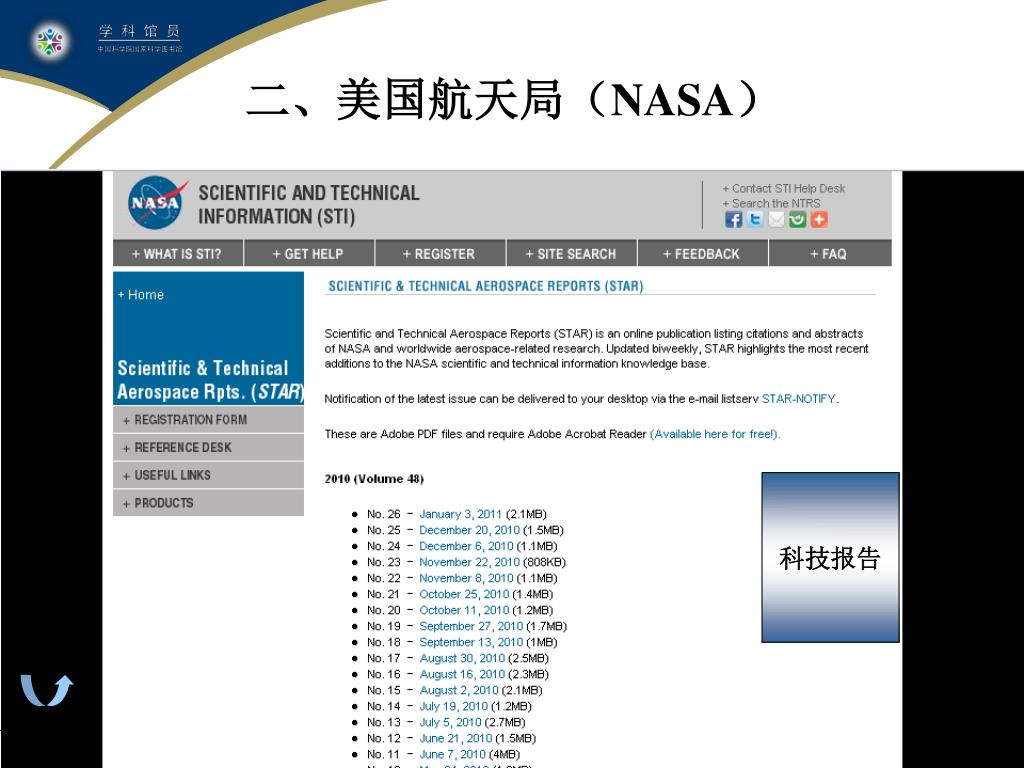Viewport: 1024px width, 768px height.
Task: Click the Scientific & Technical Aerospace Rpts. sidebar heading
Action: pyautogui.click(x=210, y=379)
